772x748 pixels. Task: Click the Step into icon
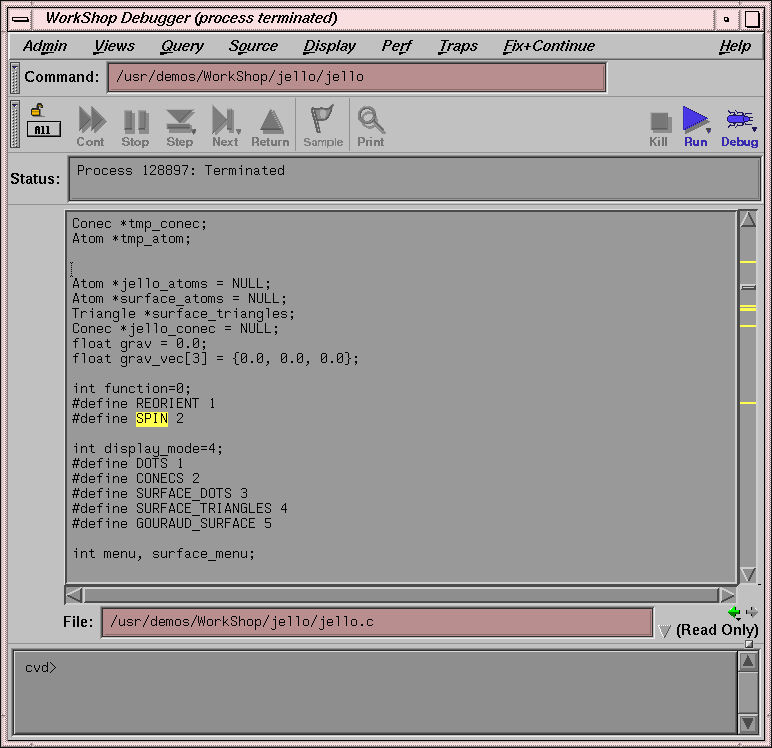[180, 125]
